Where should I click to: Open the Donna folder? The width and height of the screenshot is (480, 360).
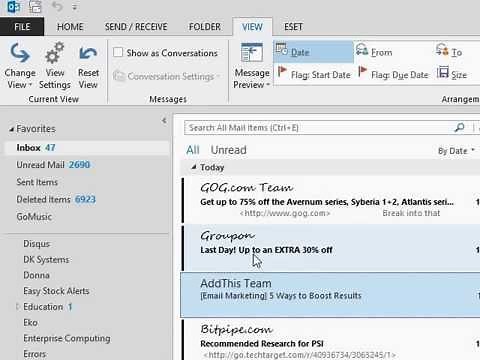coord(36,275)
